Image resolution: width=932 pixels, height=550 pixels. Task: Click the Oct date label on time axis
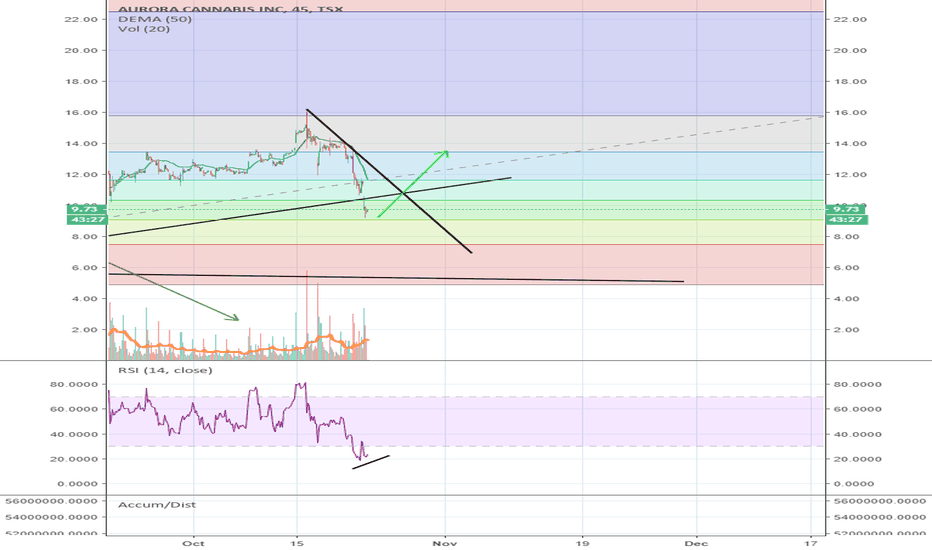point(194,543)
